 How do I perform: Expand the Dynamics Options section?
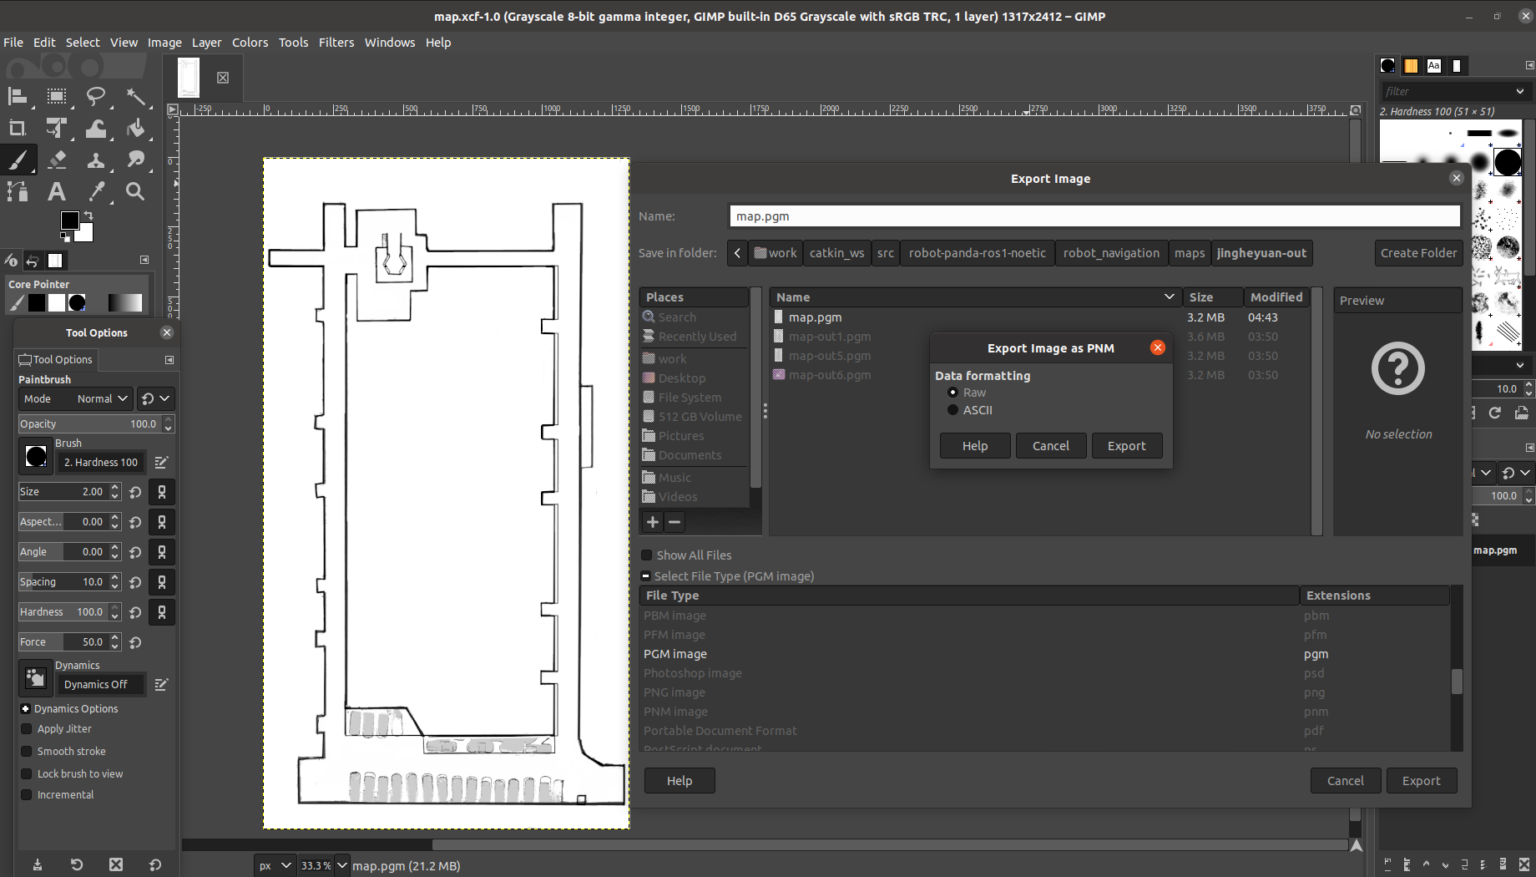(25, 709)
